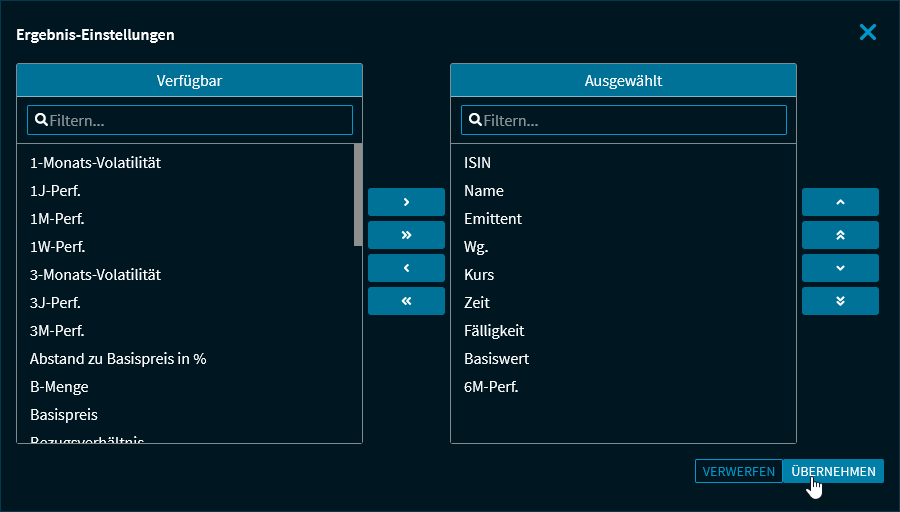Move selected column to the top
900x512 pixels.
[x=840, y=235]
